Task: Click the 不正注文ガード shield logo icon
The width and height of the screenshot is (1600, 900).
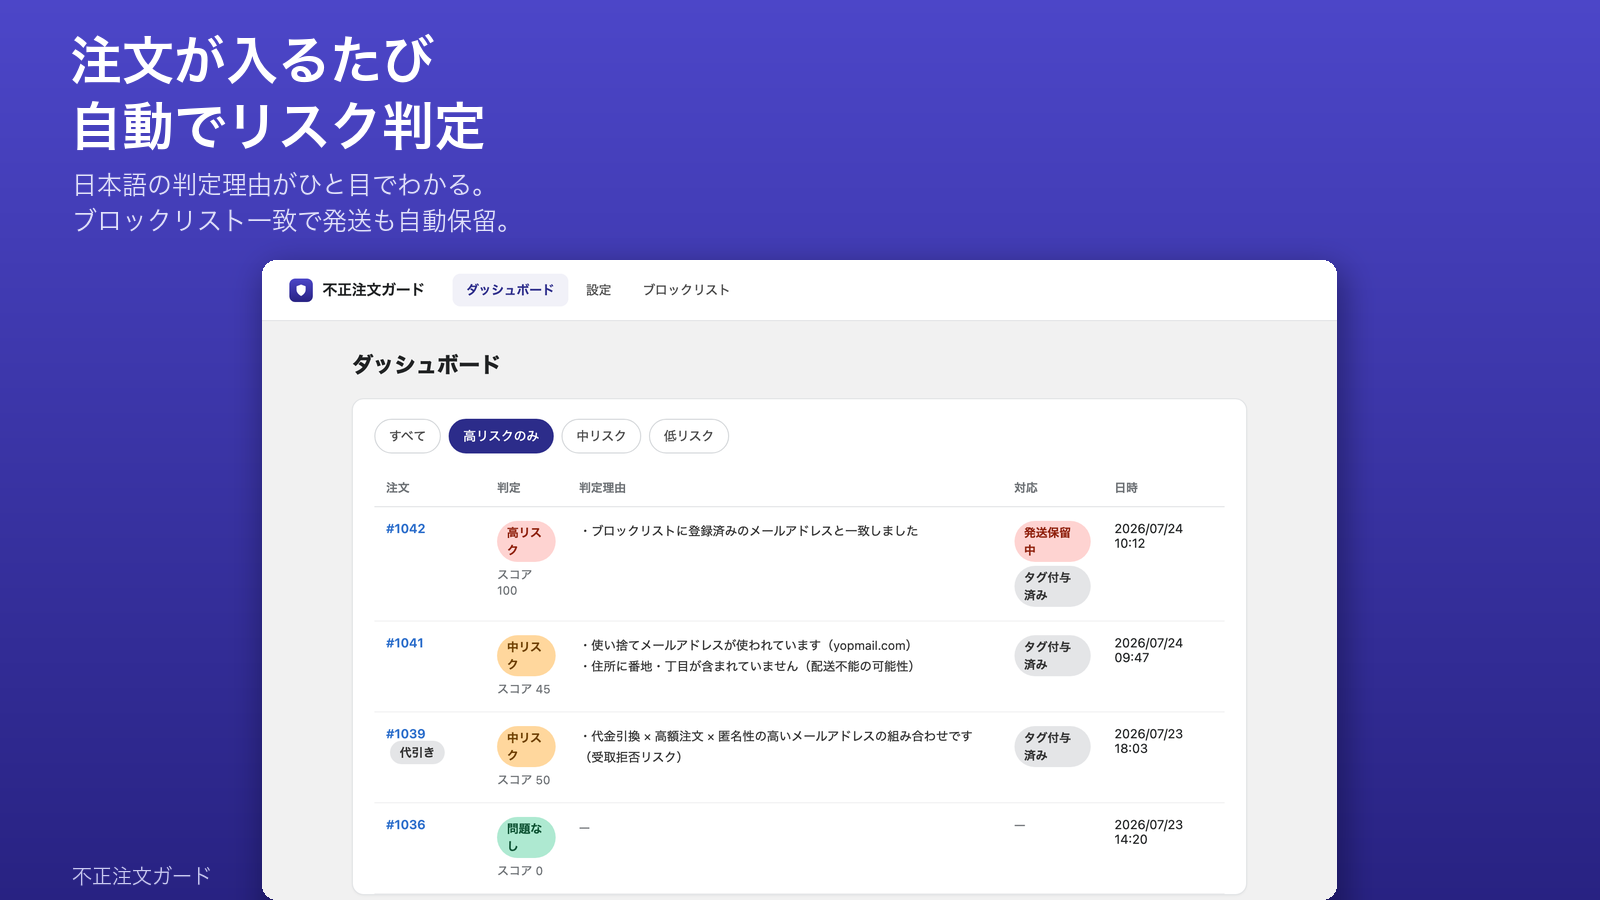Action: (x=301, y=290)
